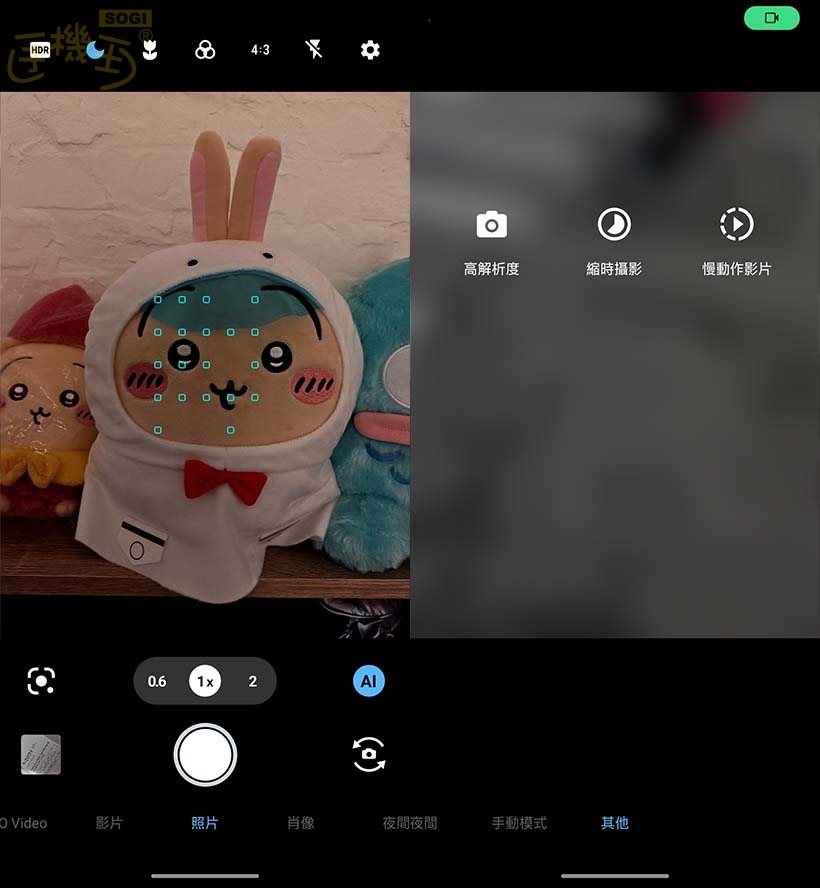Select the 其他 more modes tab
Viewport: 820px width, 888px height.
point(614,823)
